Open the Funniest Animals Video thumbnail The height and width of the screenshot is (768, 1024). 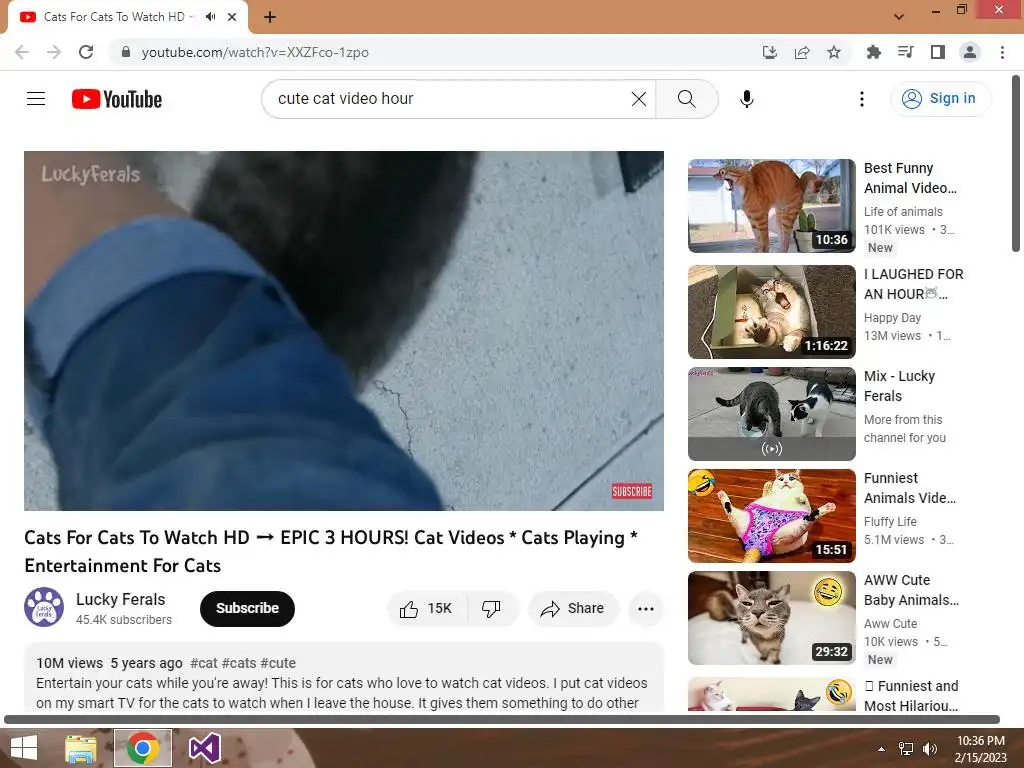[771, 516]
